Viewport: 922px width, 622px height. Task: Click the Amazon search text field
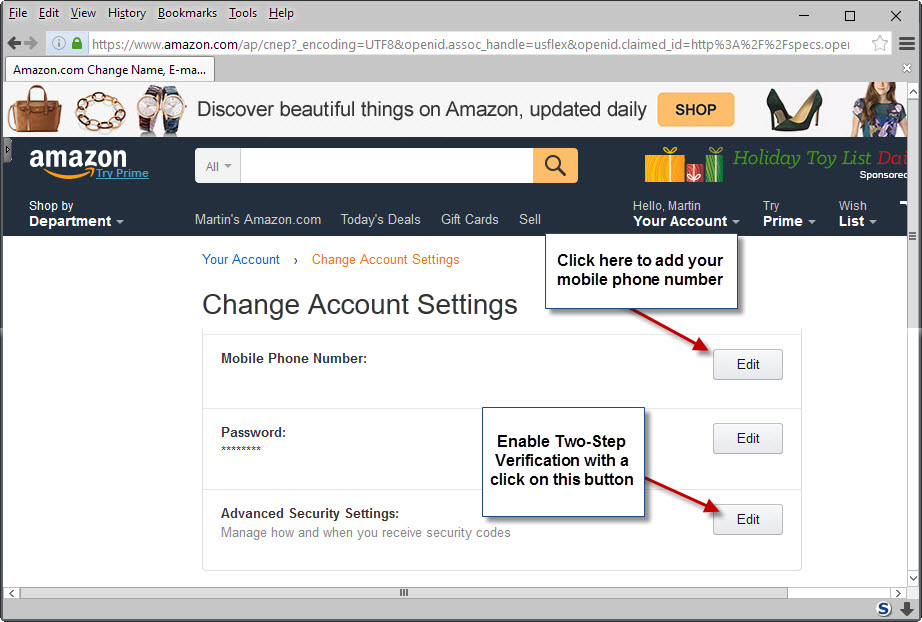point(387,166)
